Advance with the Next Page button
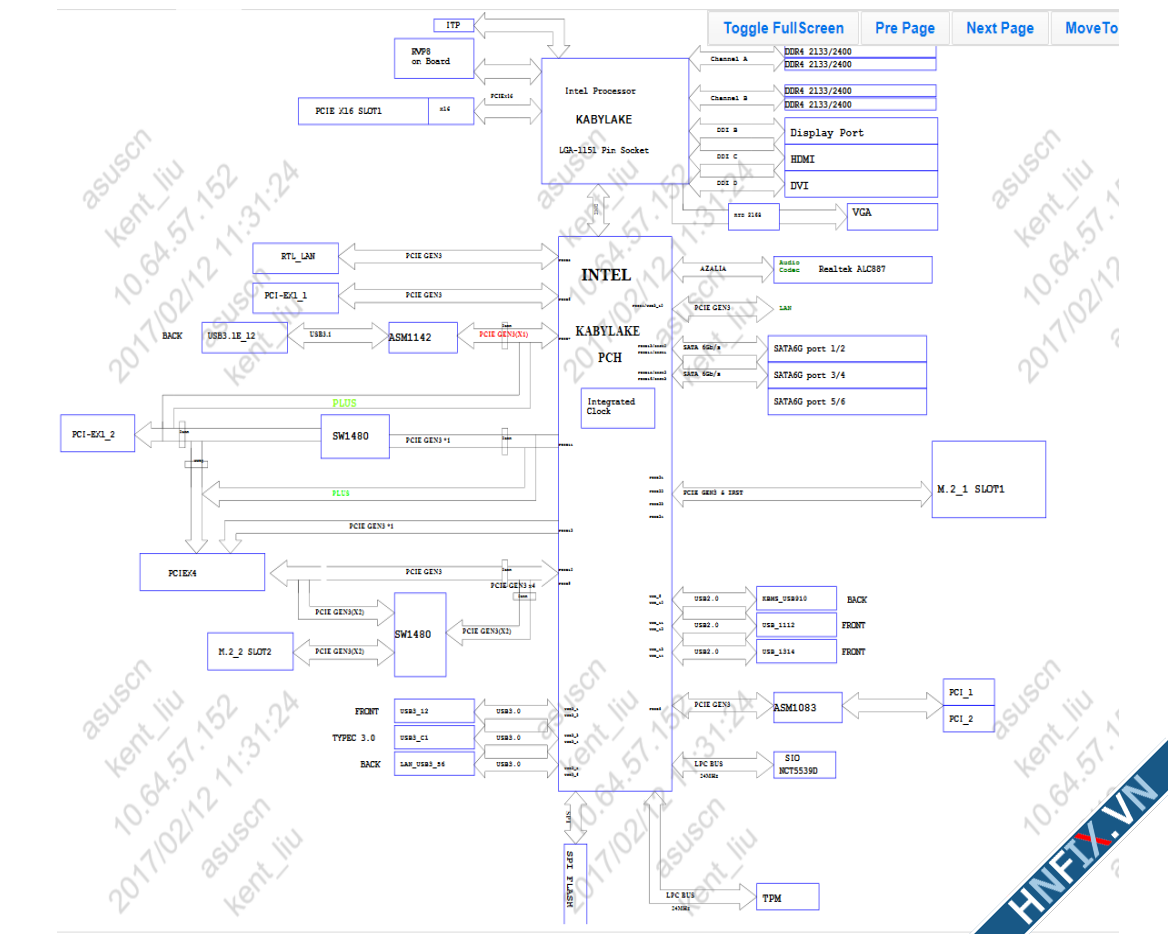The width and height of the screenshot is (1168, 934). click(999, 28)
